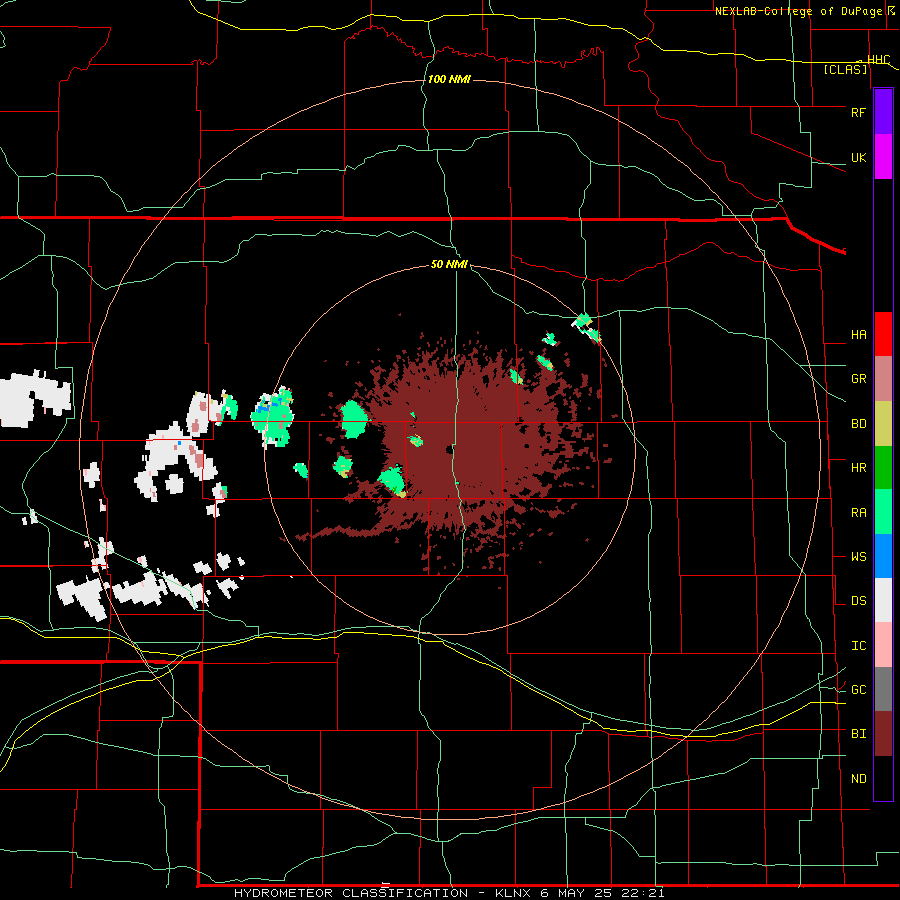
Task: Click the "HYDROMETEOR CLASSIFICATION - KLNX" title text
Action: [382, 893]
